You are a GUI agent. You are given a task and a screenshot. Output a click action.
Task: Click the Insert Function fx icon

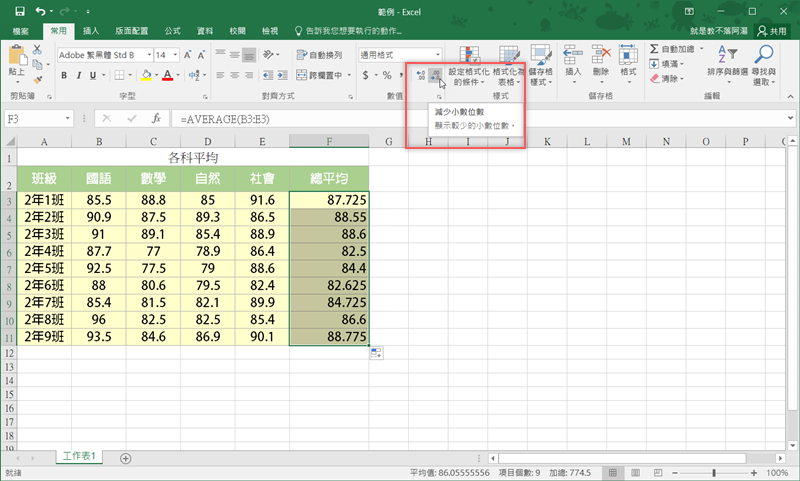[155, 118]
